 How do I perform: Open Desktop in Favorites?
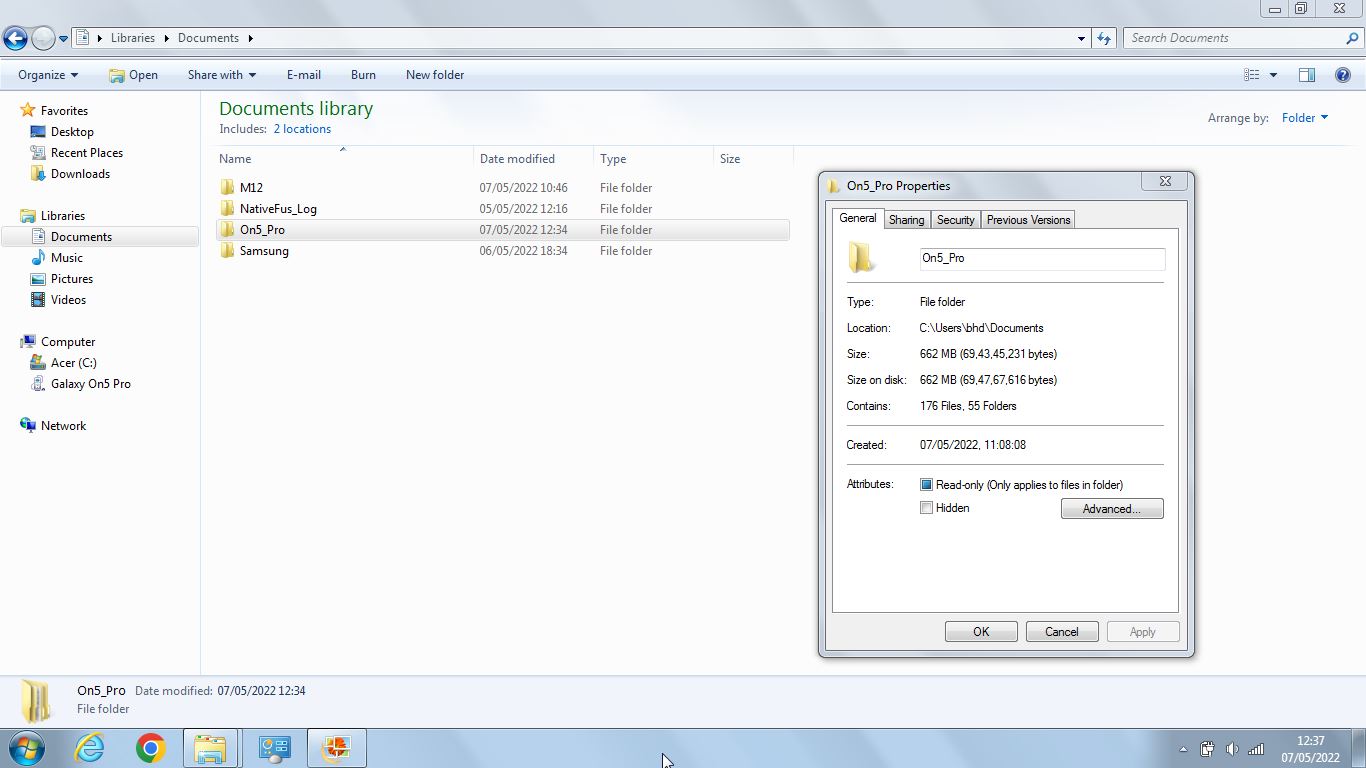coord(72,132)
